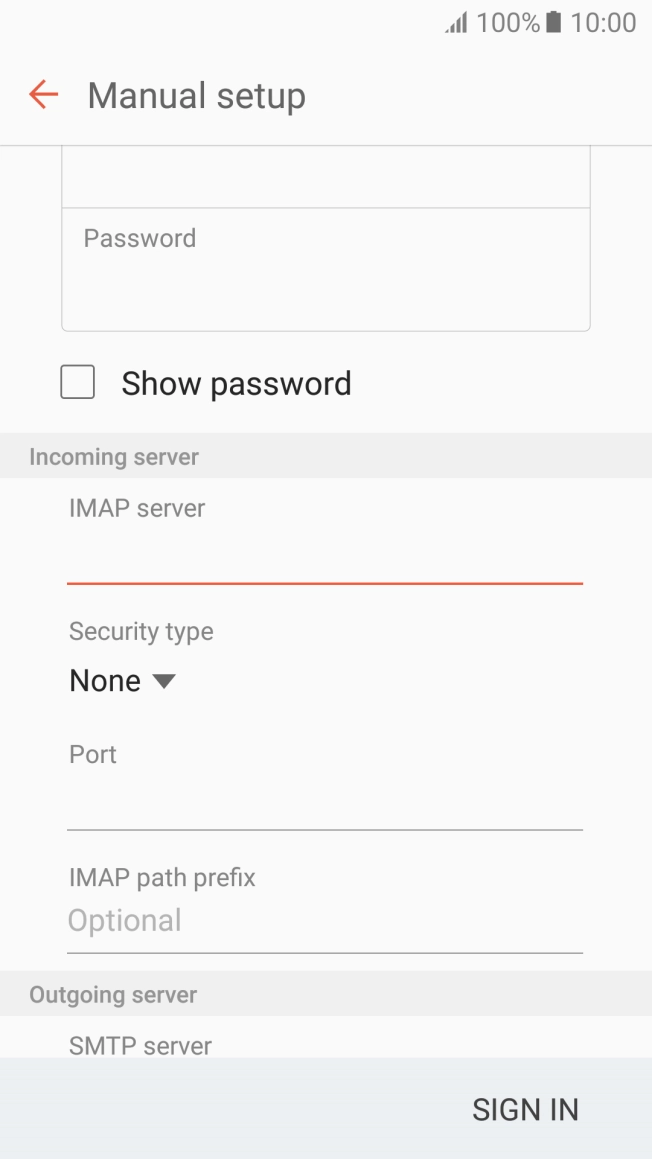Viewport: 652px width, 1159px height.
Task: Click the Outgoing server section header
Action: (x=112, y=994)
